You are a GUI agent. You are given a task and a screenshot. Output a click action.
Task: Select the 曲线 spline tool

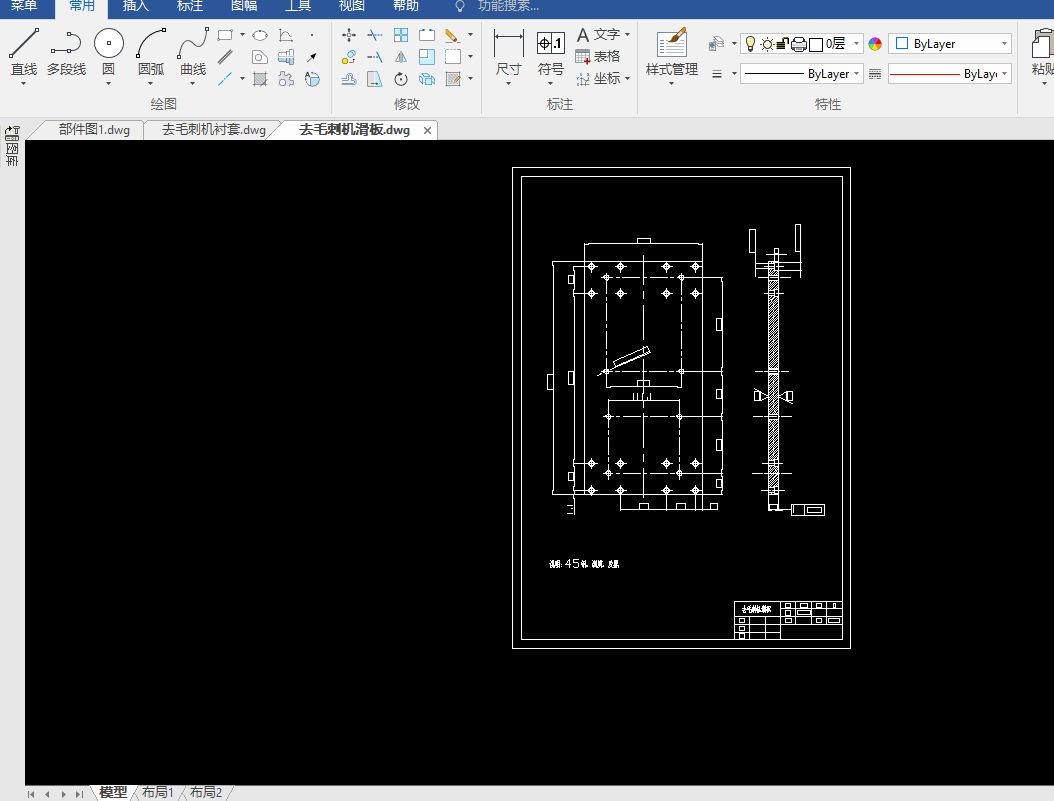coord(193,51)
